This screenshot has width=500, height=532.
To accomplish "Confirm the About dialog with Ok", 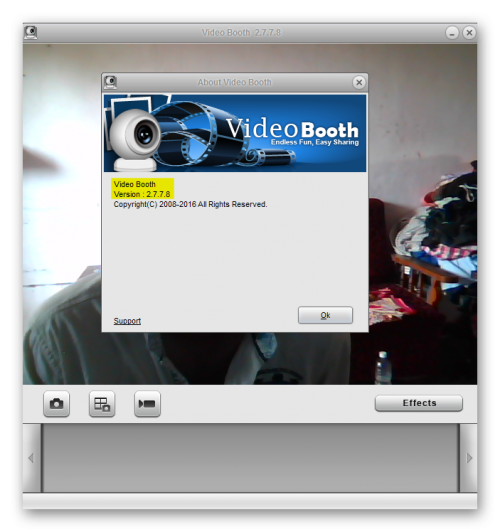I will [x=325, y=315].
